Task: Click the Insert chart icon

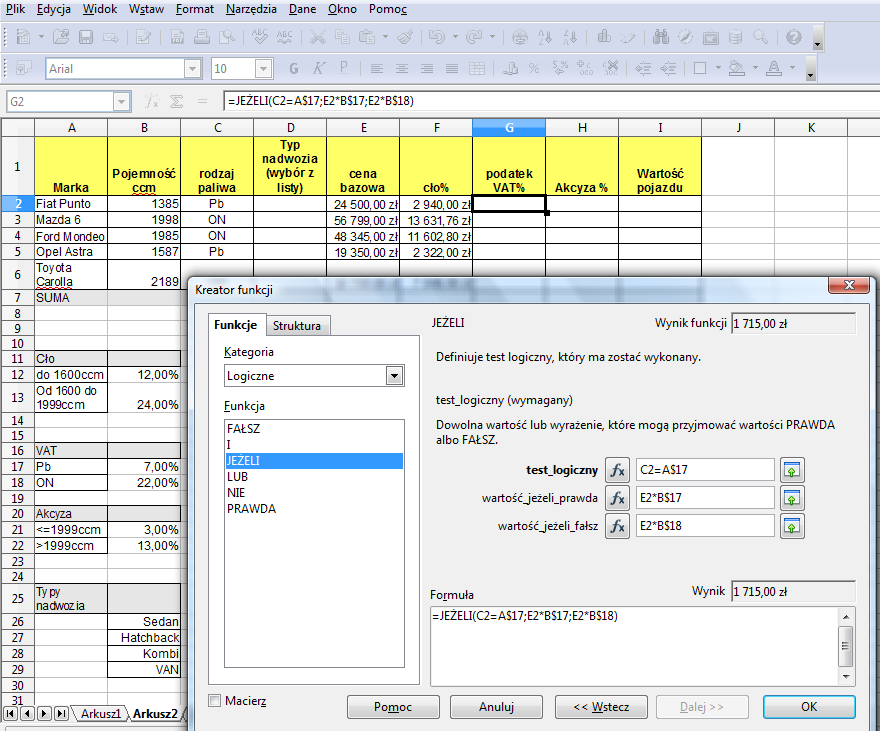Action: click(604, 37)
